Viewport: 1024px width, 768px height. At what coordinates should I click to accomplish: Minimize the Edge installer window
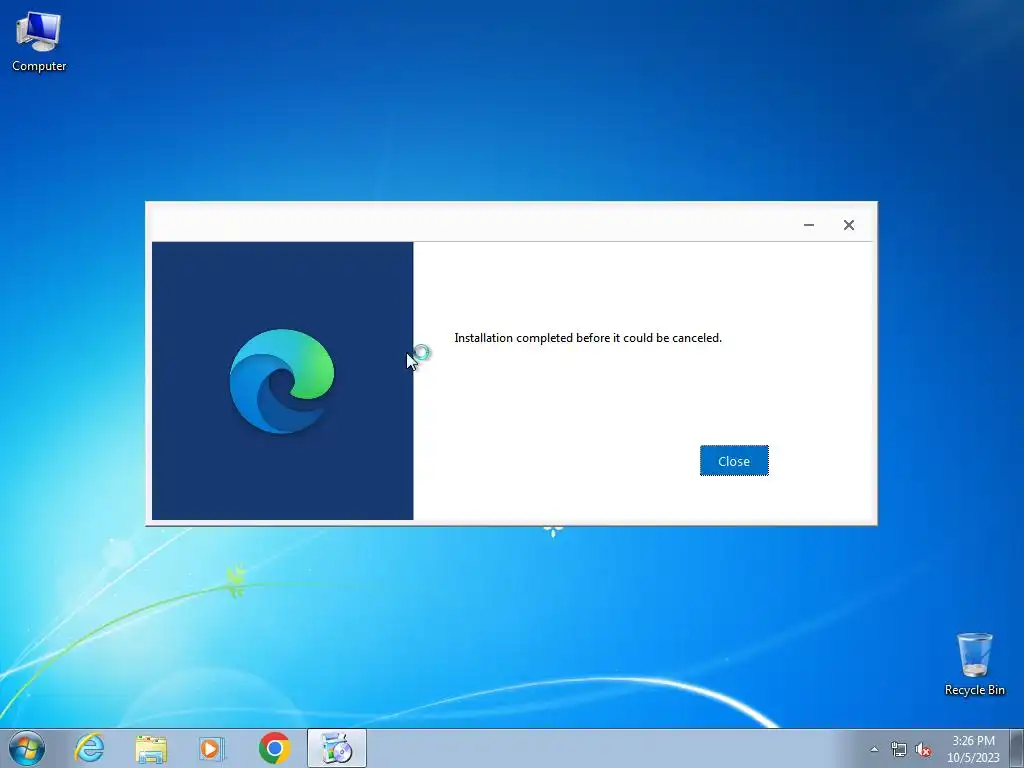coord(808,225)
